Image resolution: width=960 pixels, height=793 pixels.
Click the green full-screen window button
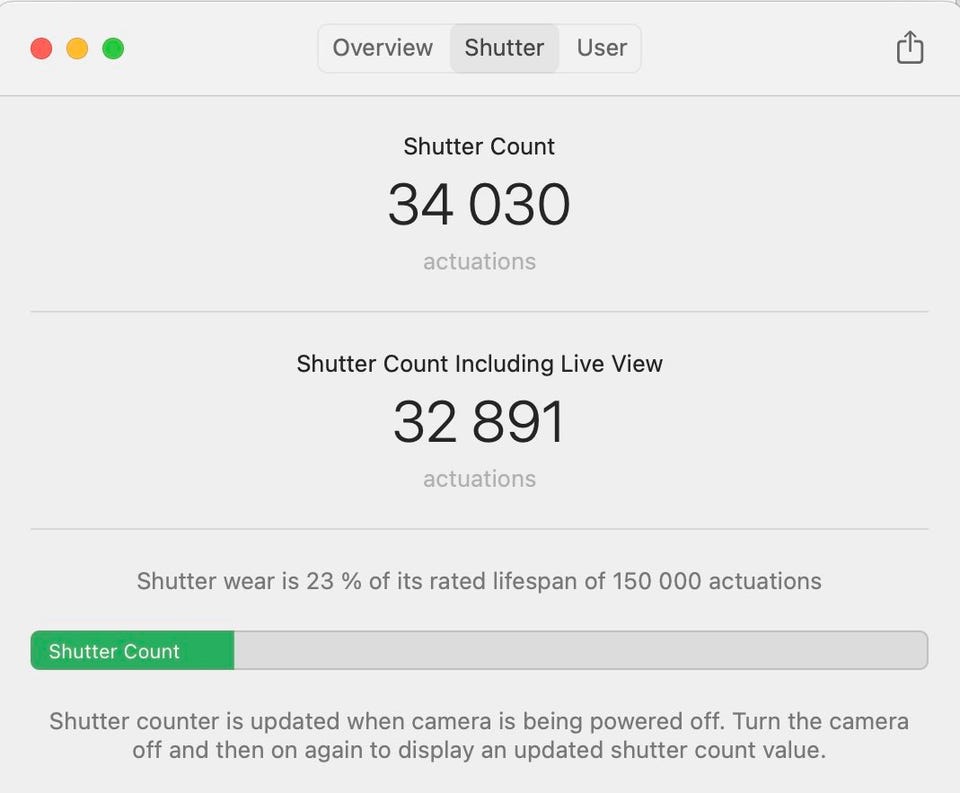click(113, 48)
